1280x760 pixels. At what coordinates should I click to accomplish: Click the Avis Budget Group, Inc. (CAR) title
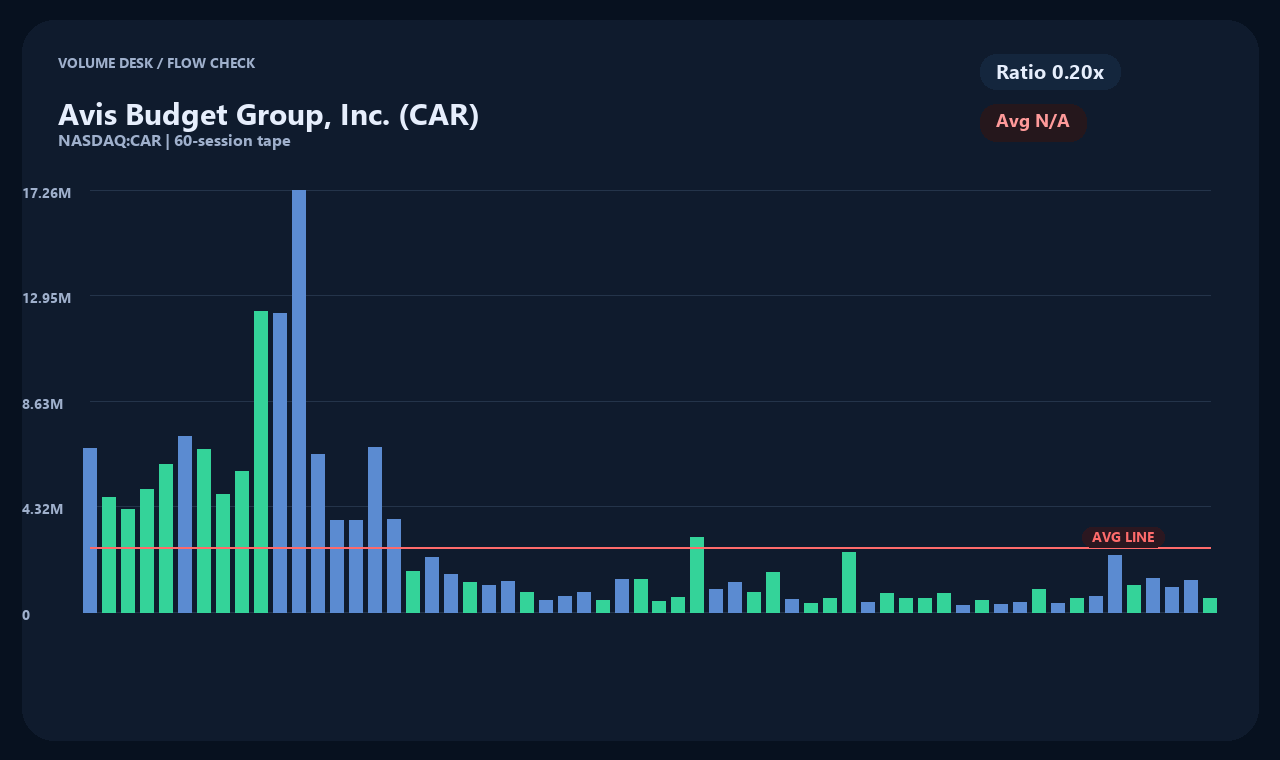click(x=269, y=115)
